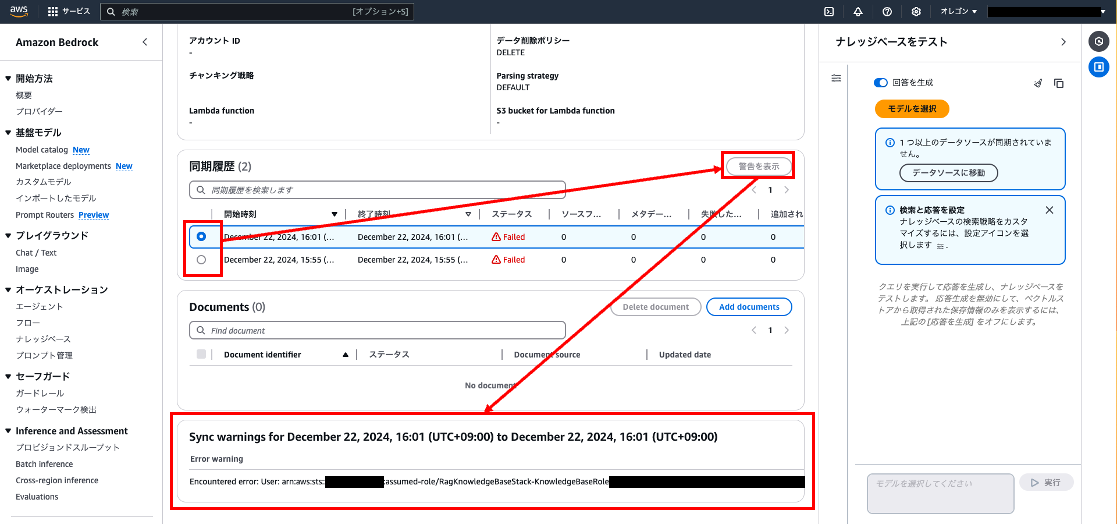Open ガードレール in the sidebar
This screenshot has height=524, width=1117.
point(40,393)
